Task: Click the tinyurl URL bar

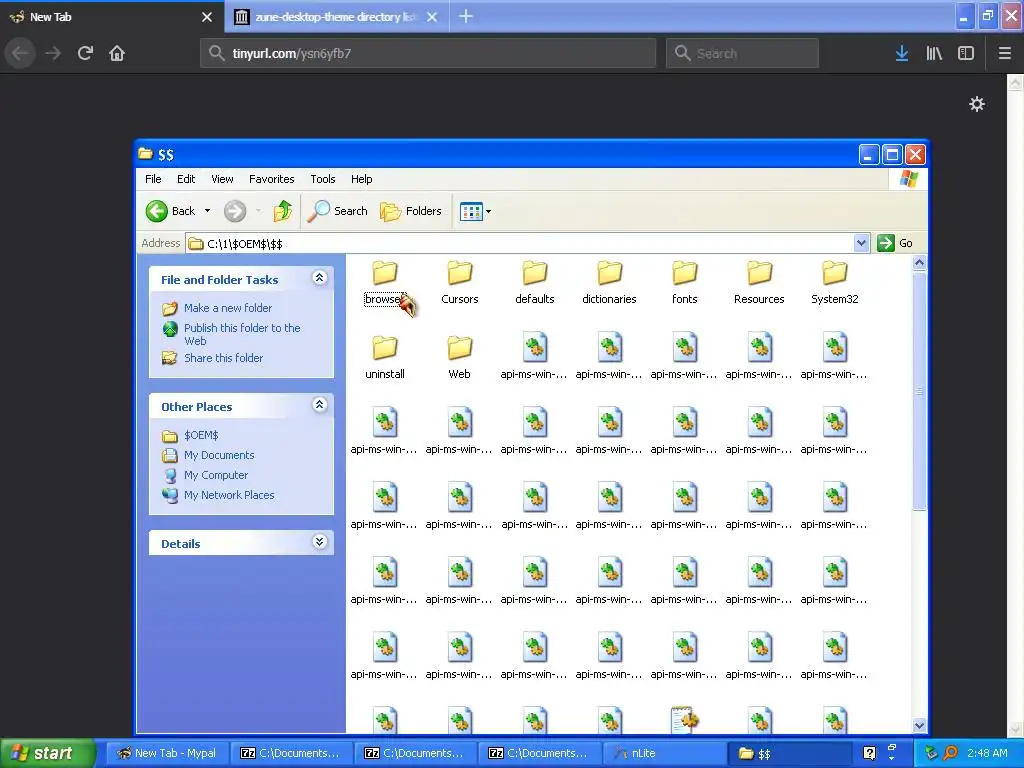Action: (428, 53)
